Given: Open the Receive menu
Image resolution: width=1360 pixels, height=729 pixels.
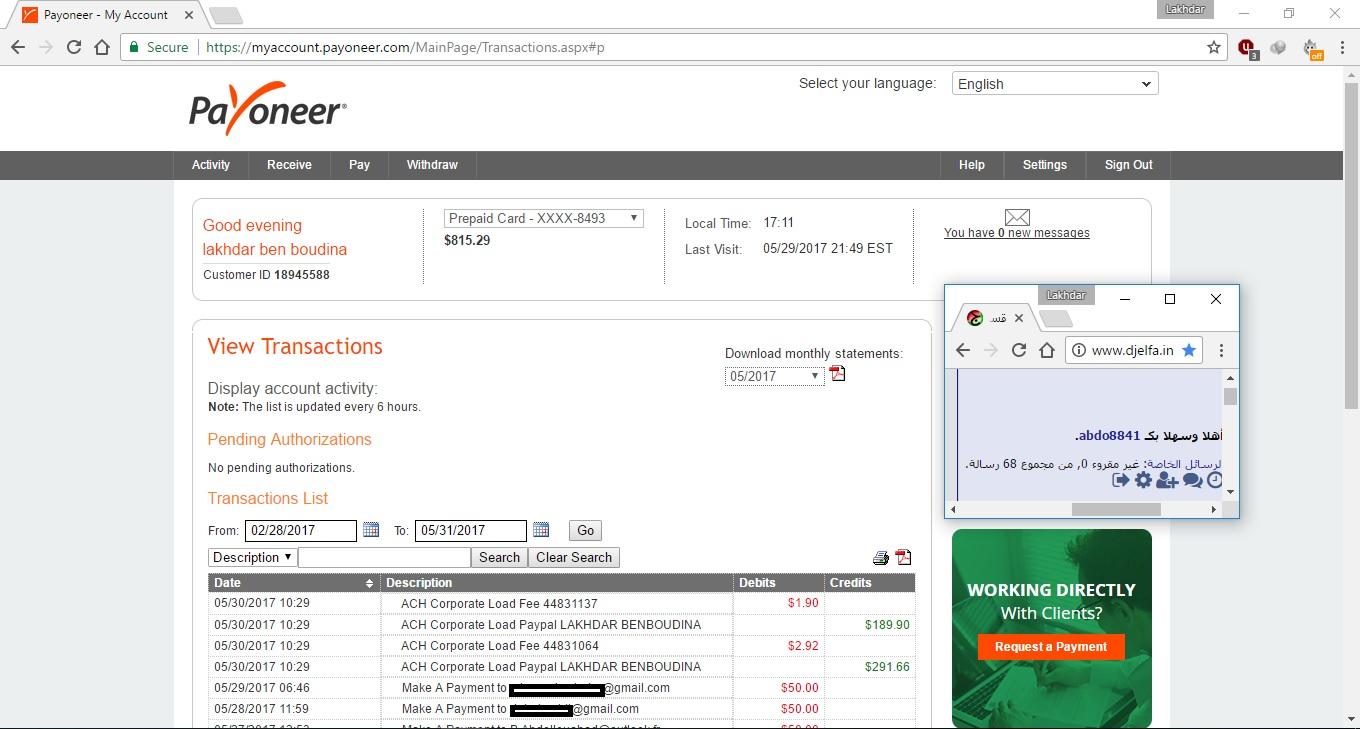Looking at the screenshot, I should pyautogui.click(x=289, y=165).
